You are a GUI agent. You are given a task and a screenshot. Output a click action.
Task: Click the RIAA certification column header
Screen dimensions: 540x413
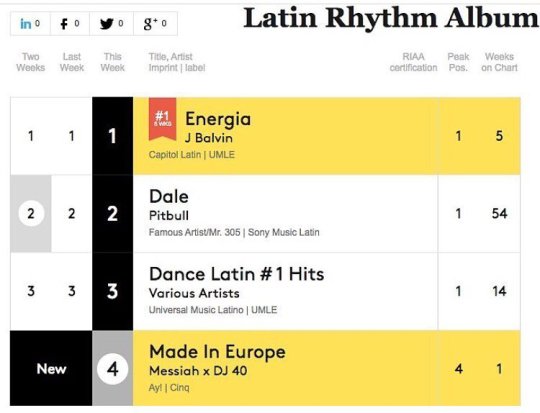coord(413,62)
